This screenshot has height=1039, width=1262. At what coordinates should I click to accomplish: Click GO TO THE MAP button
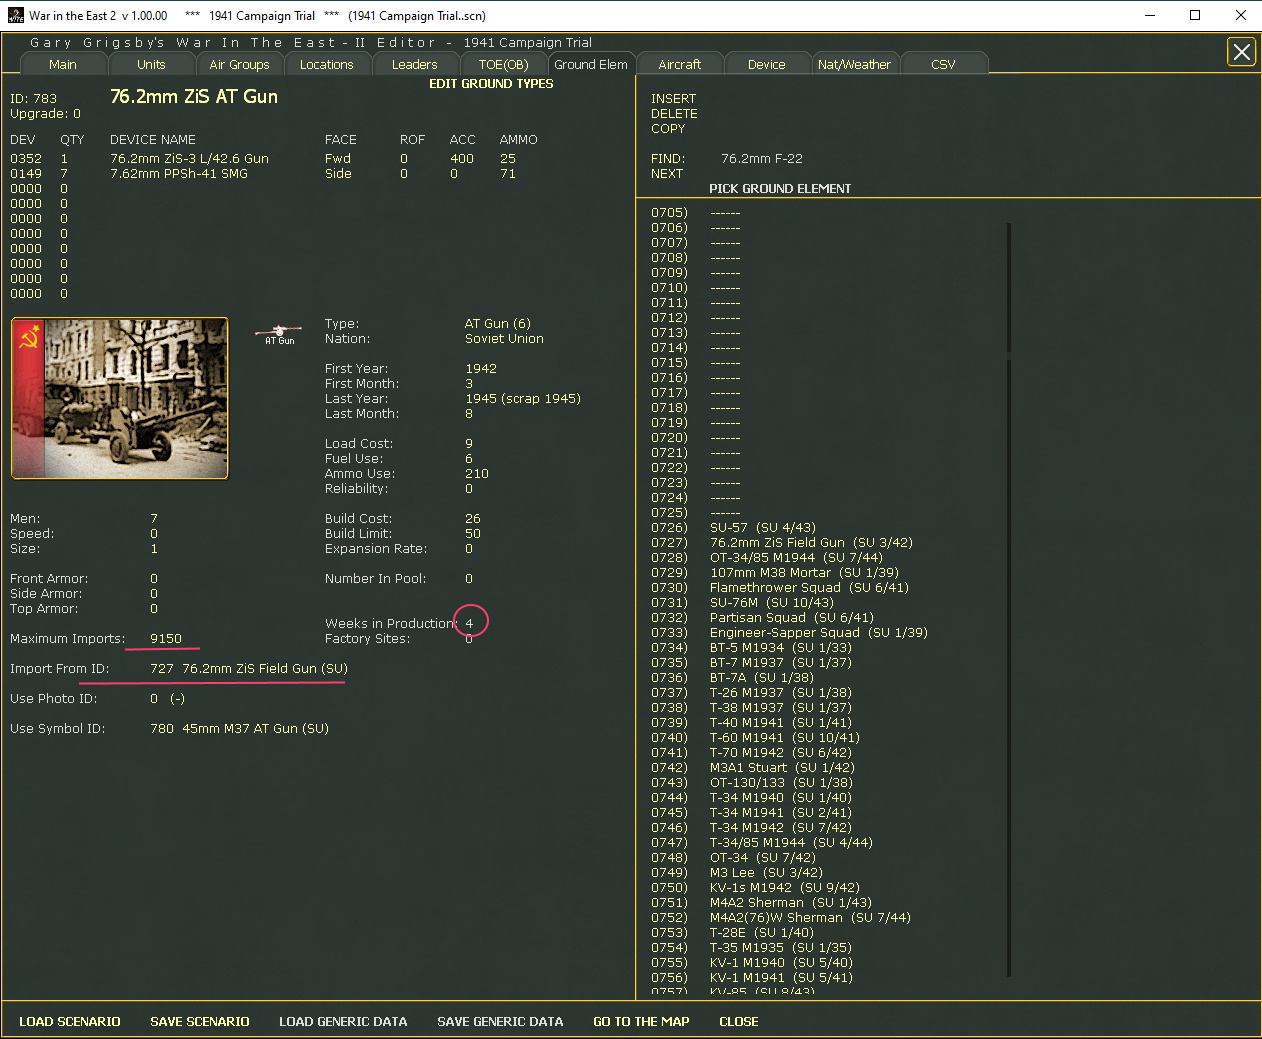click(x=641, y=1021)
